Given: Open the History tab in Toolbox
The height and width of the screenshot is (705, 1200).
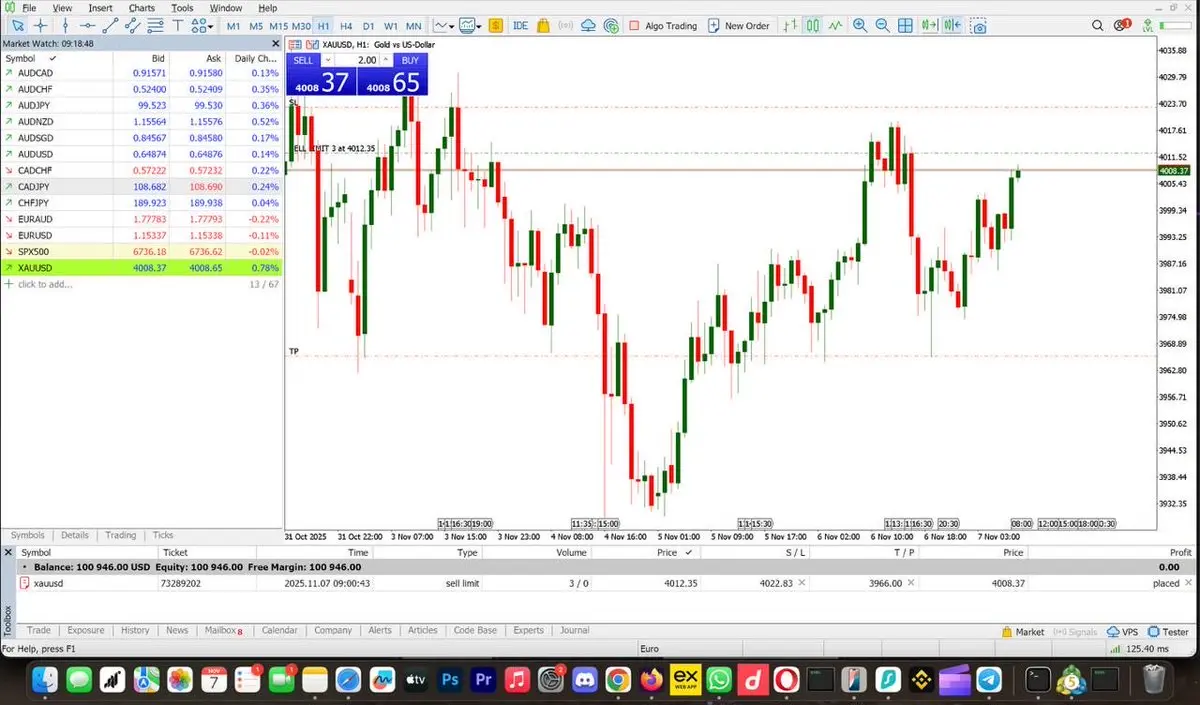Looking at the screenshot, I should click(135, 630).
